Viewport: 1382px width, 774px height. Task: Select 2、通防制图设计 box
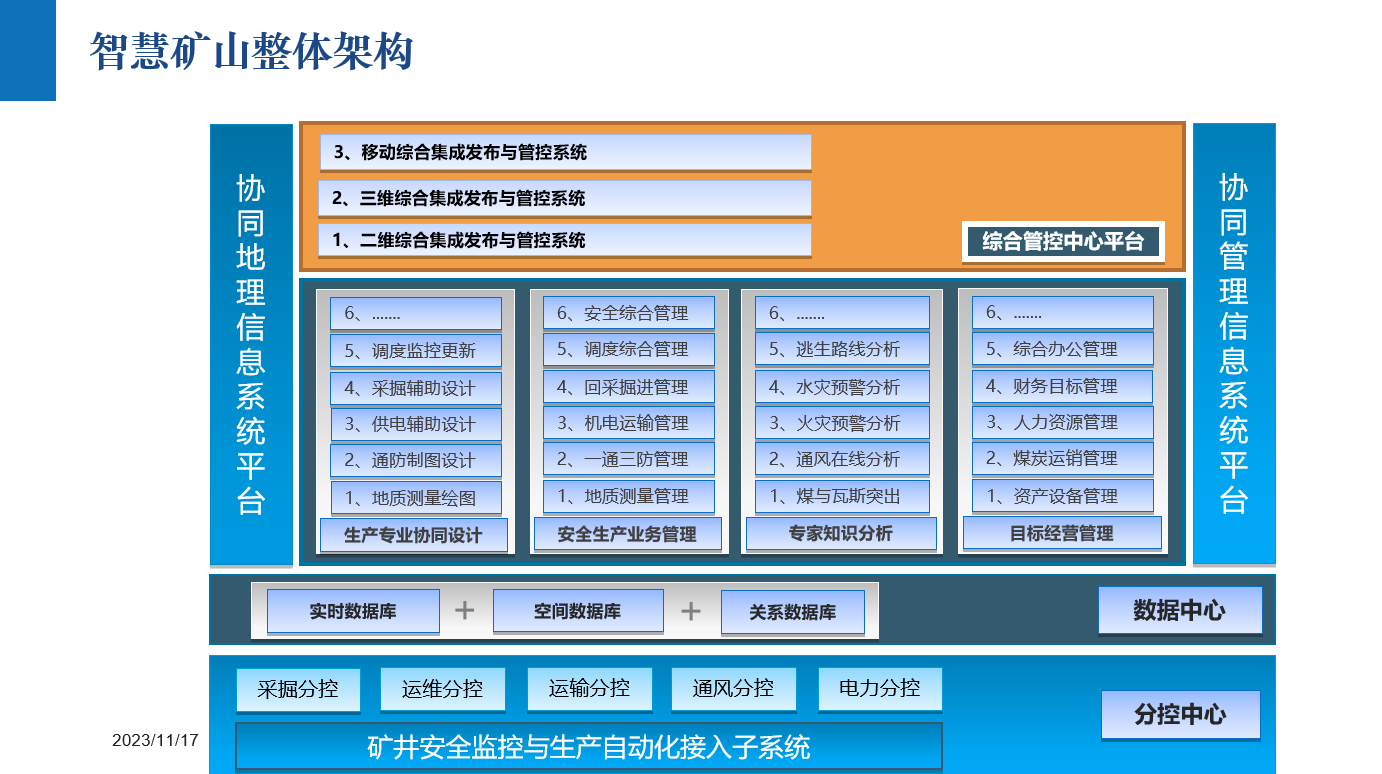pyautogui.click(x=416, y=461)
